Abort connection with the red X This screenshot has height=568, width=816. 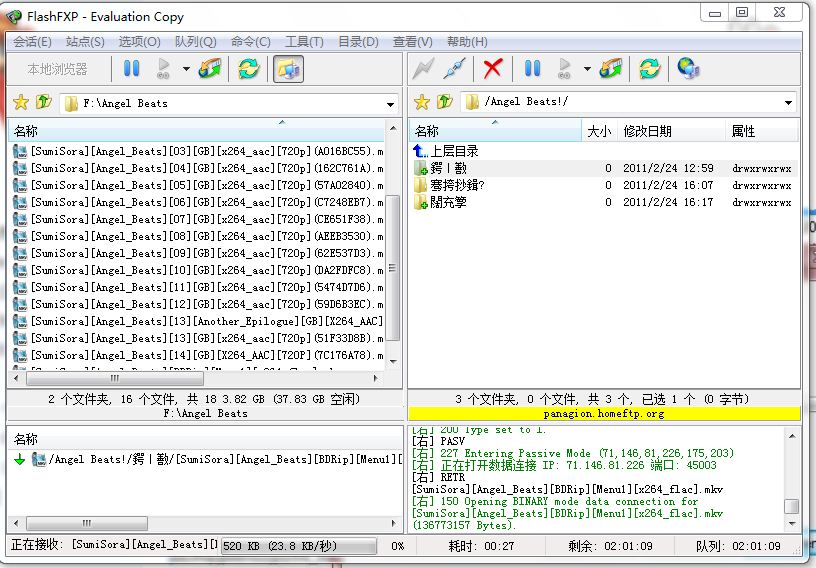click(492, 68)
